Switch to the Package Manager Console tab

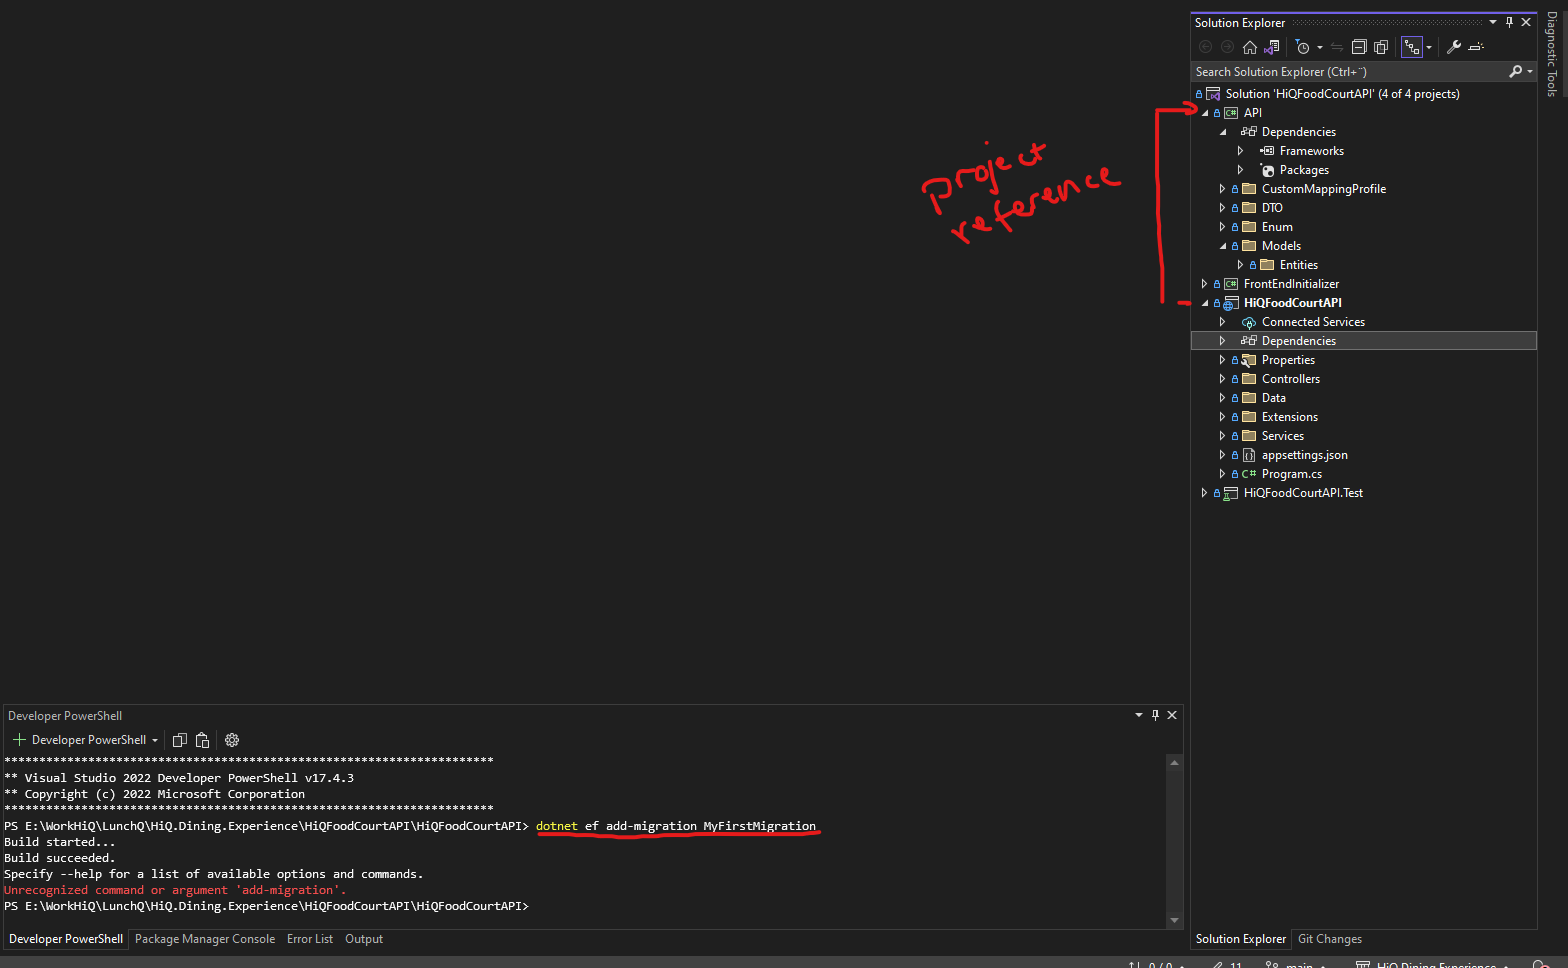(205, 939)
